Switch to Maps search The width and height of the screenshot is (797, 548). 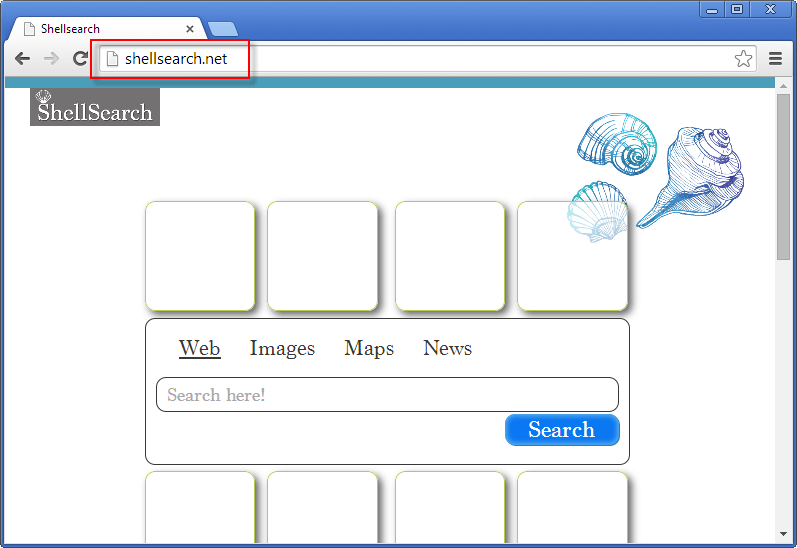tap(369, 348)
